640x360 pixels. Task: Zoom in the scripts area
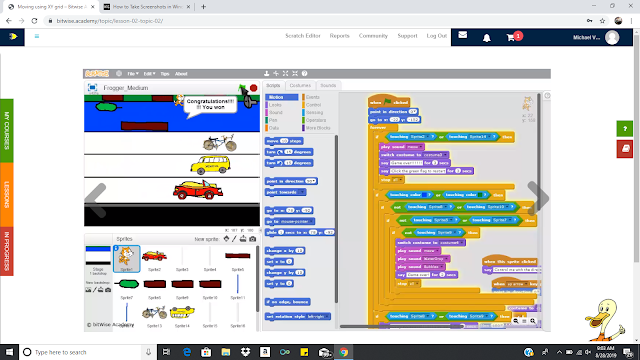tap(533, 321)
